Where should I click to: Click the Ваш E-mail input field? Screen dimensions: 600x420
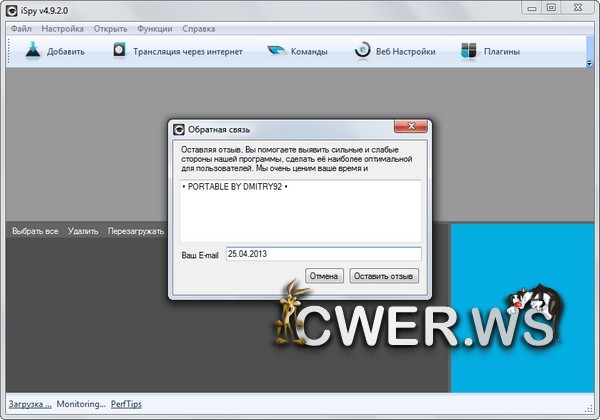[x=323, y=254]
